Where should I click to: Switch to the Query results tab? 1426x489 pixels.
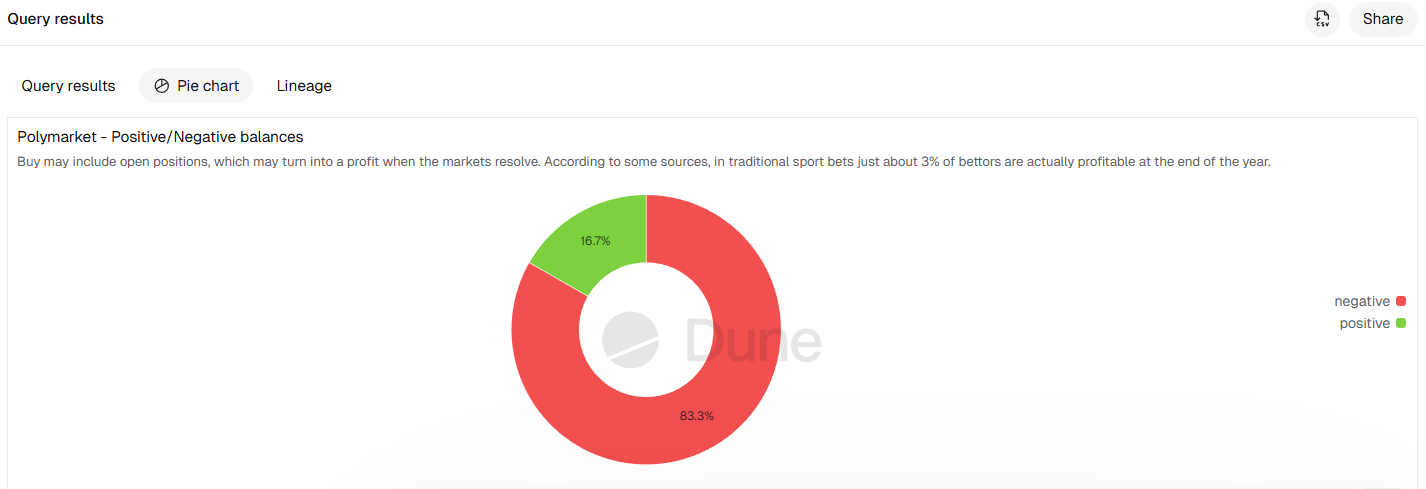tap(68, 86)
